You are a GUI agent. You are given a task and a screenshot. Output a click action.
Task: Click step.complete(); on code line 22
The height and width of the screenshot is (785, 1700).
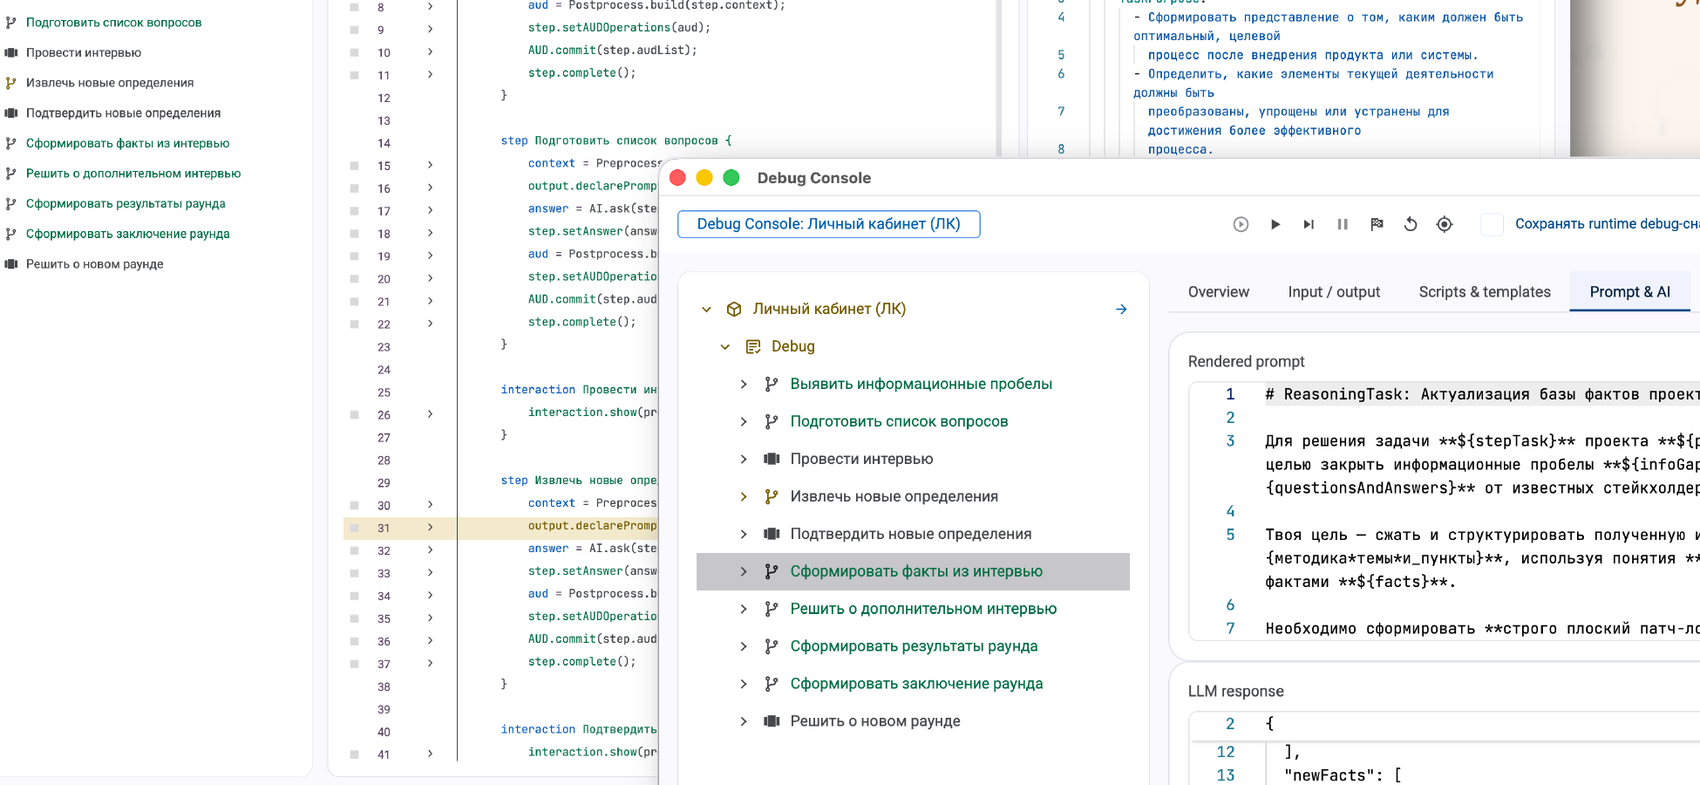pyautogui.click(x=582, y=322)
